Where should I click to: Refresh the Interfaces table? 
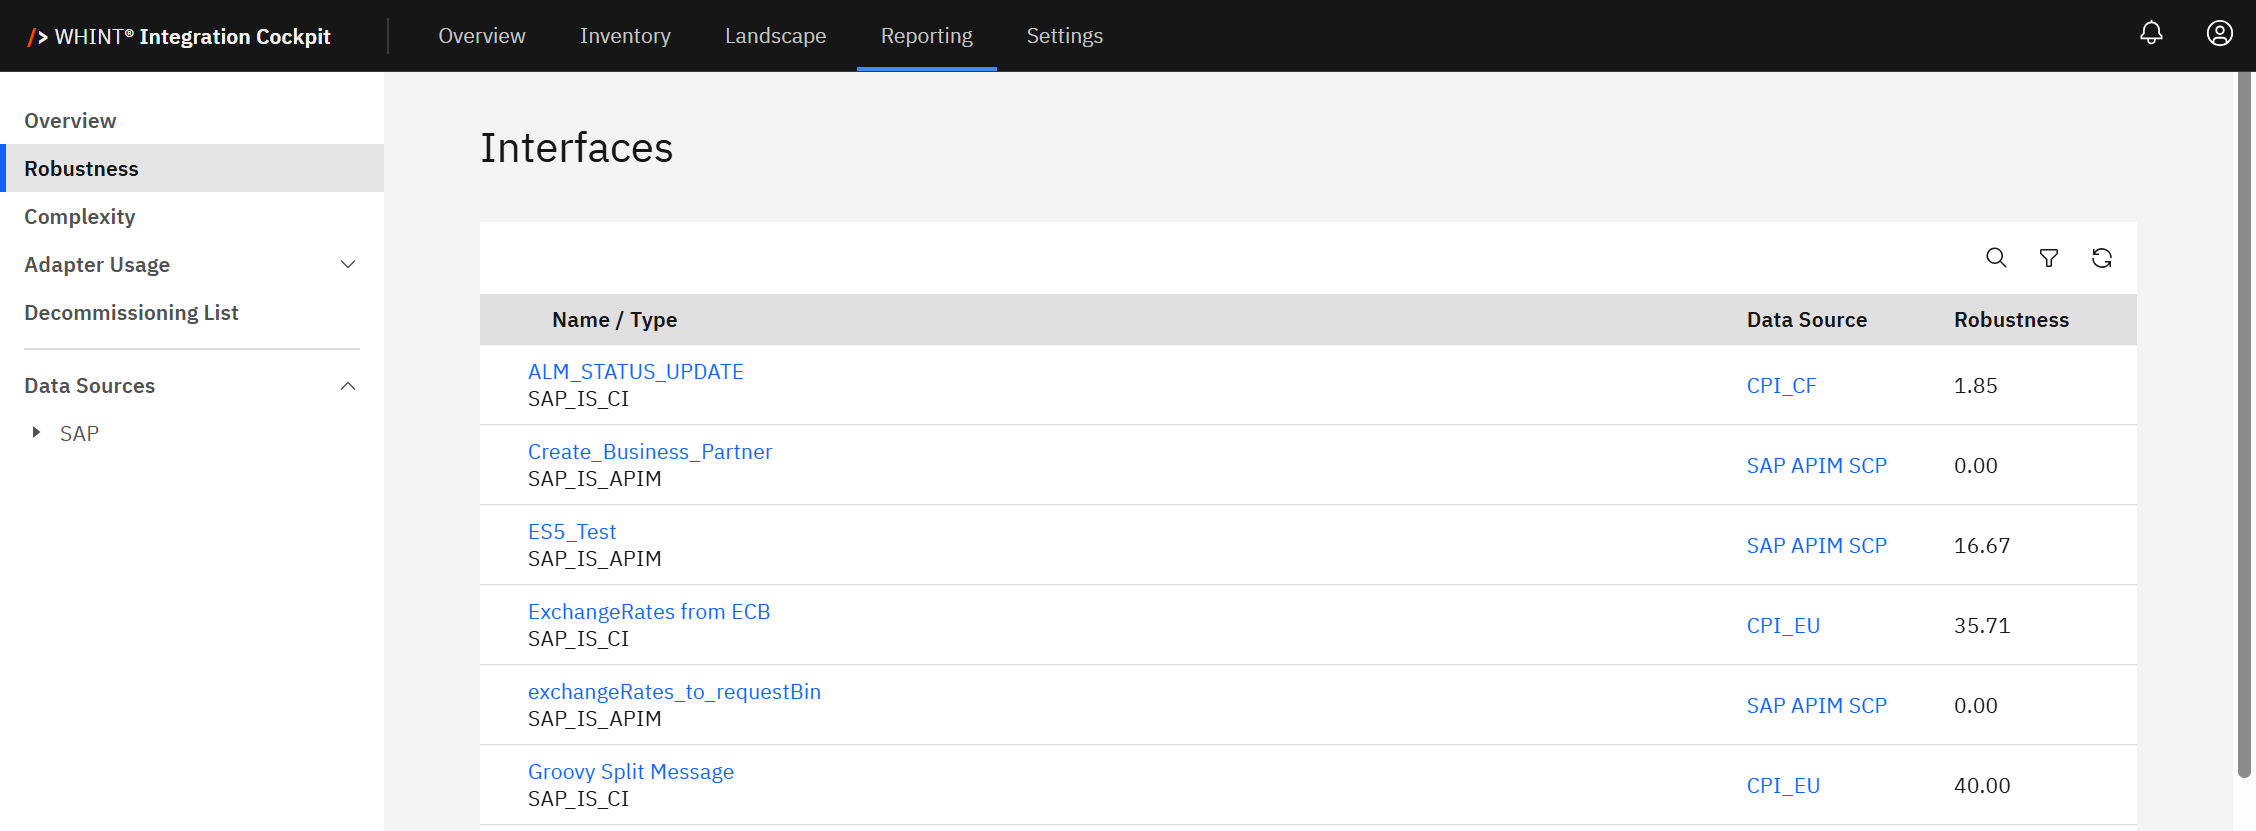pos(2102,258)
